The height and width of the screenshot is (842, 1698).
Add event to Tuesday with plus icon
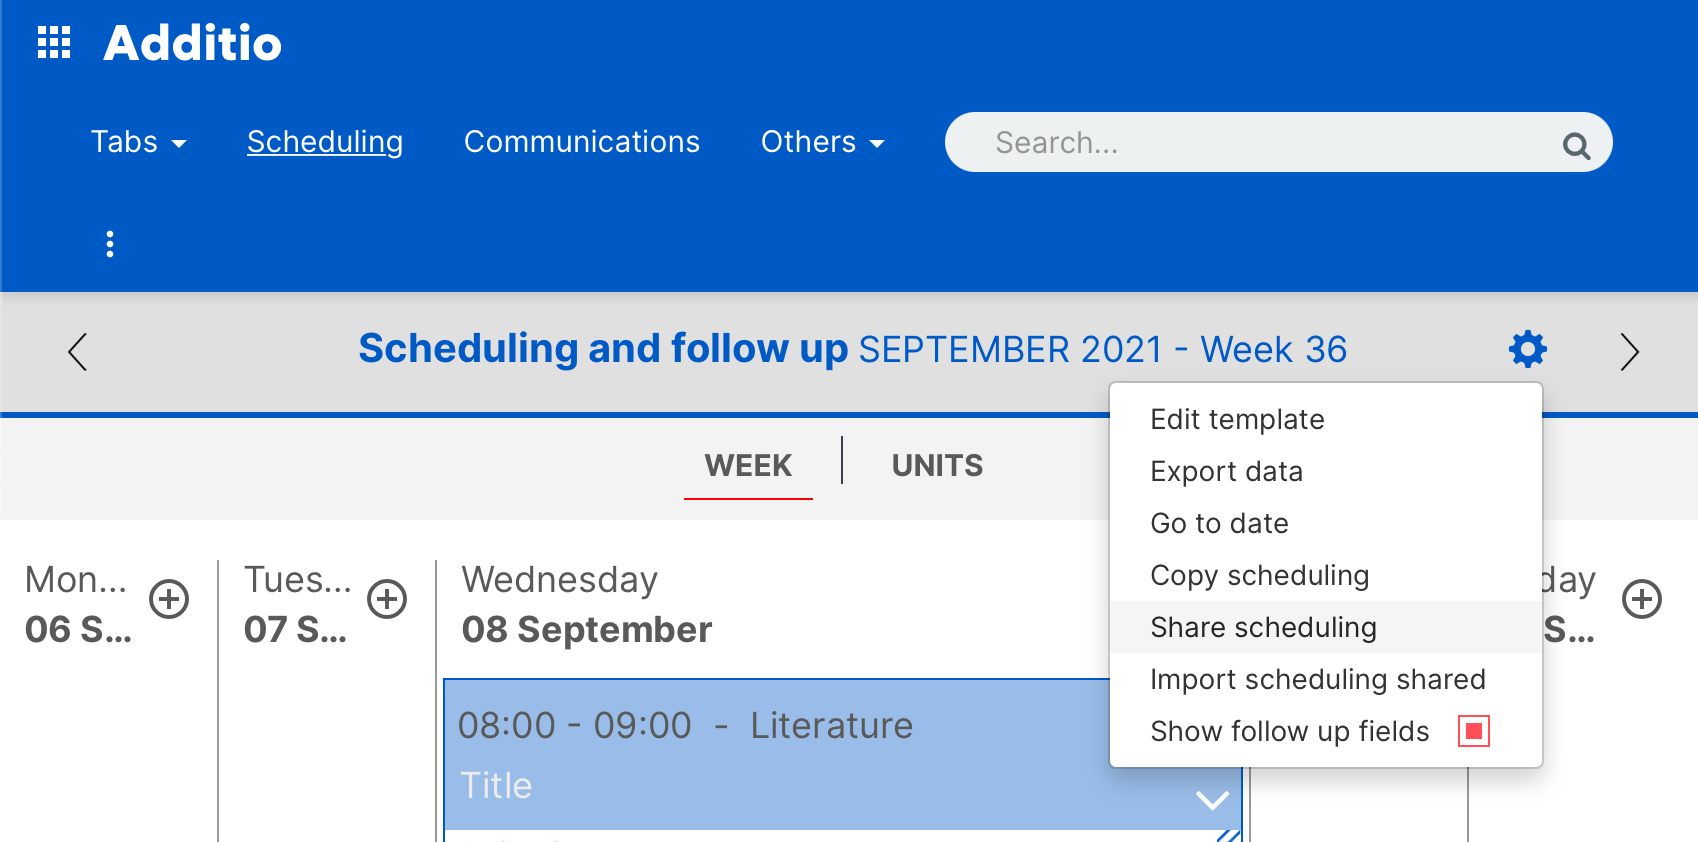pyautogui.click(x=387, y=599)
